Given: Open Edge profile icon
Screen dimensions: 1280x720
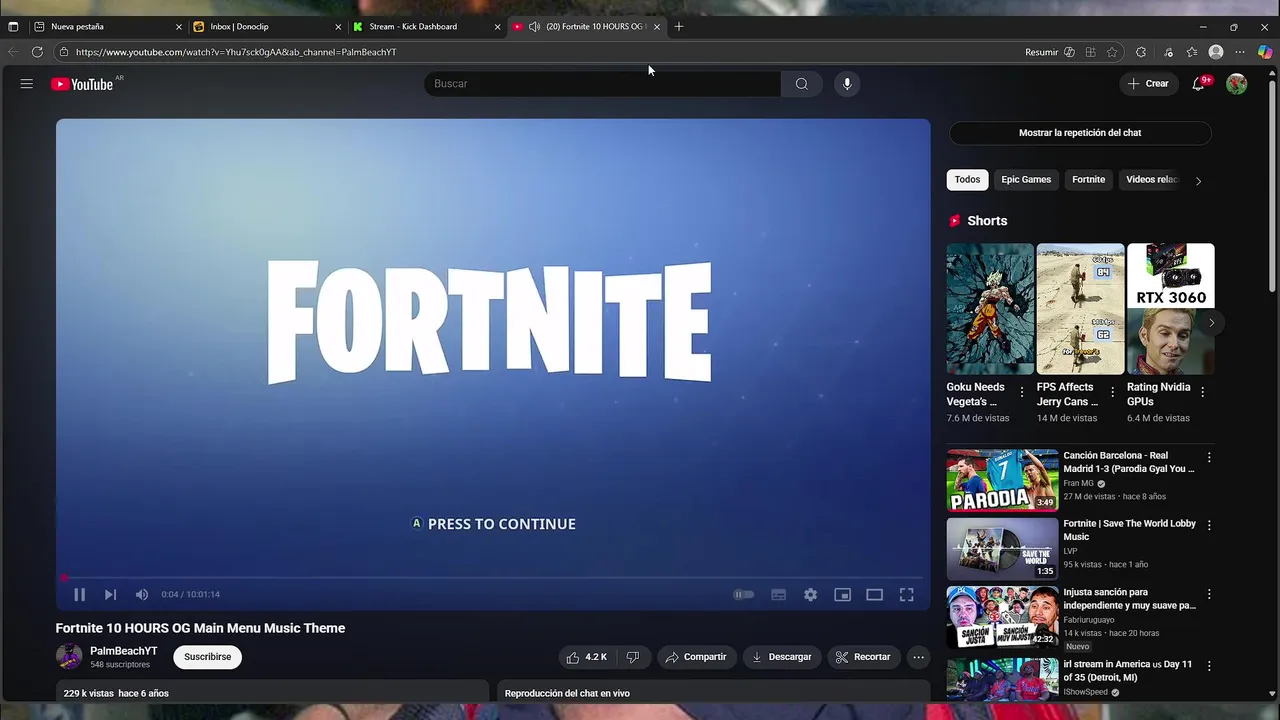Looking at the screenshot, I should click(1216, 52).
